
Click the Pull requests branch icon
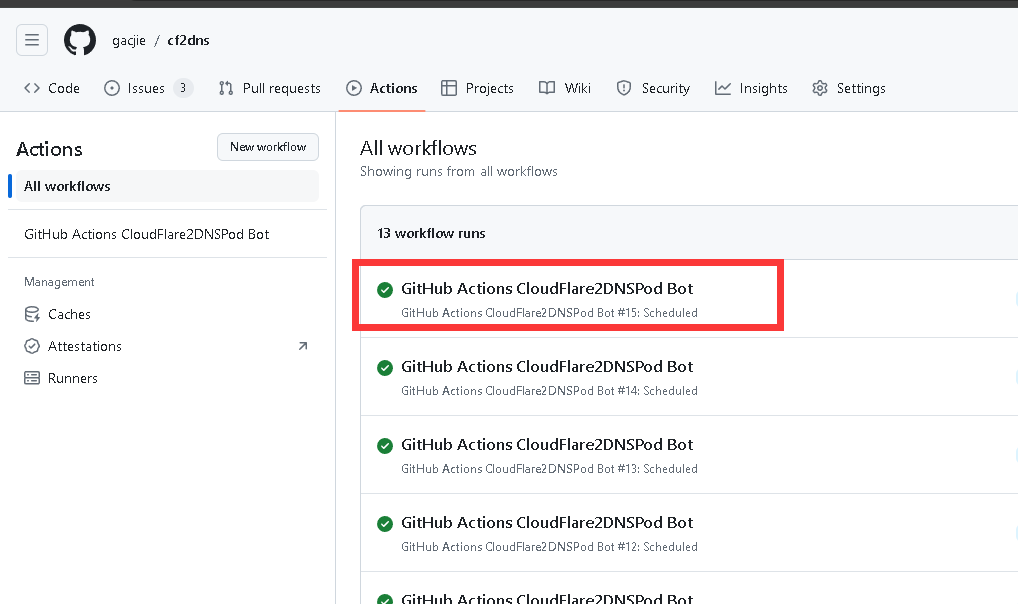point(226,88)
